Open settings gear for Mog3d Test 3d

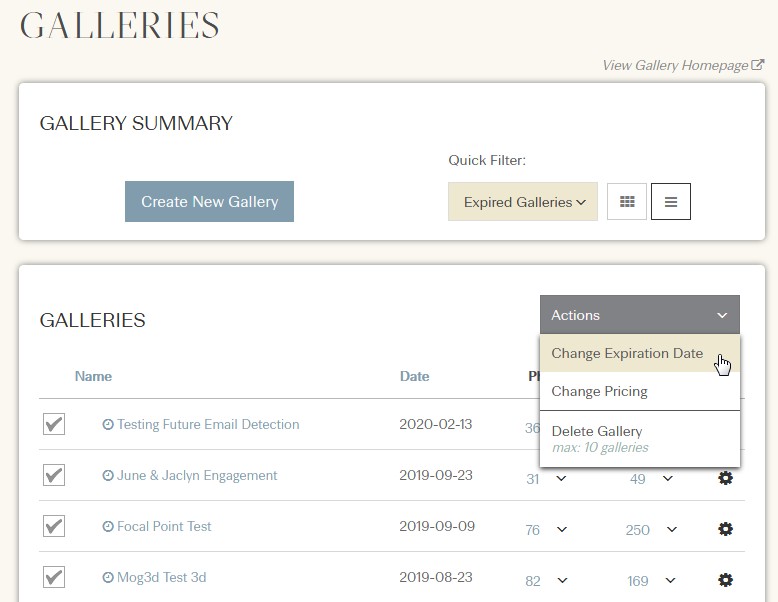(x=725, y=580)
